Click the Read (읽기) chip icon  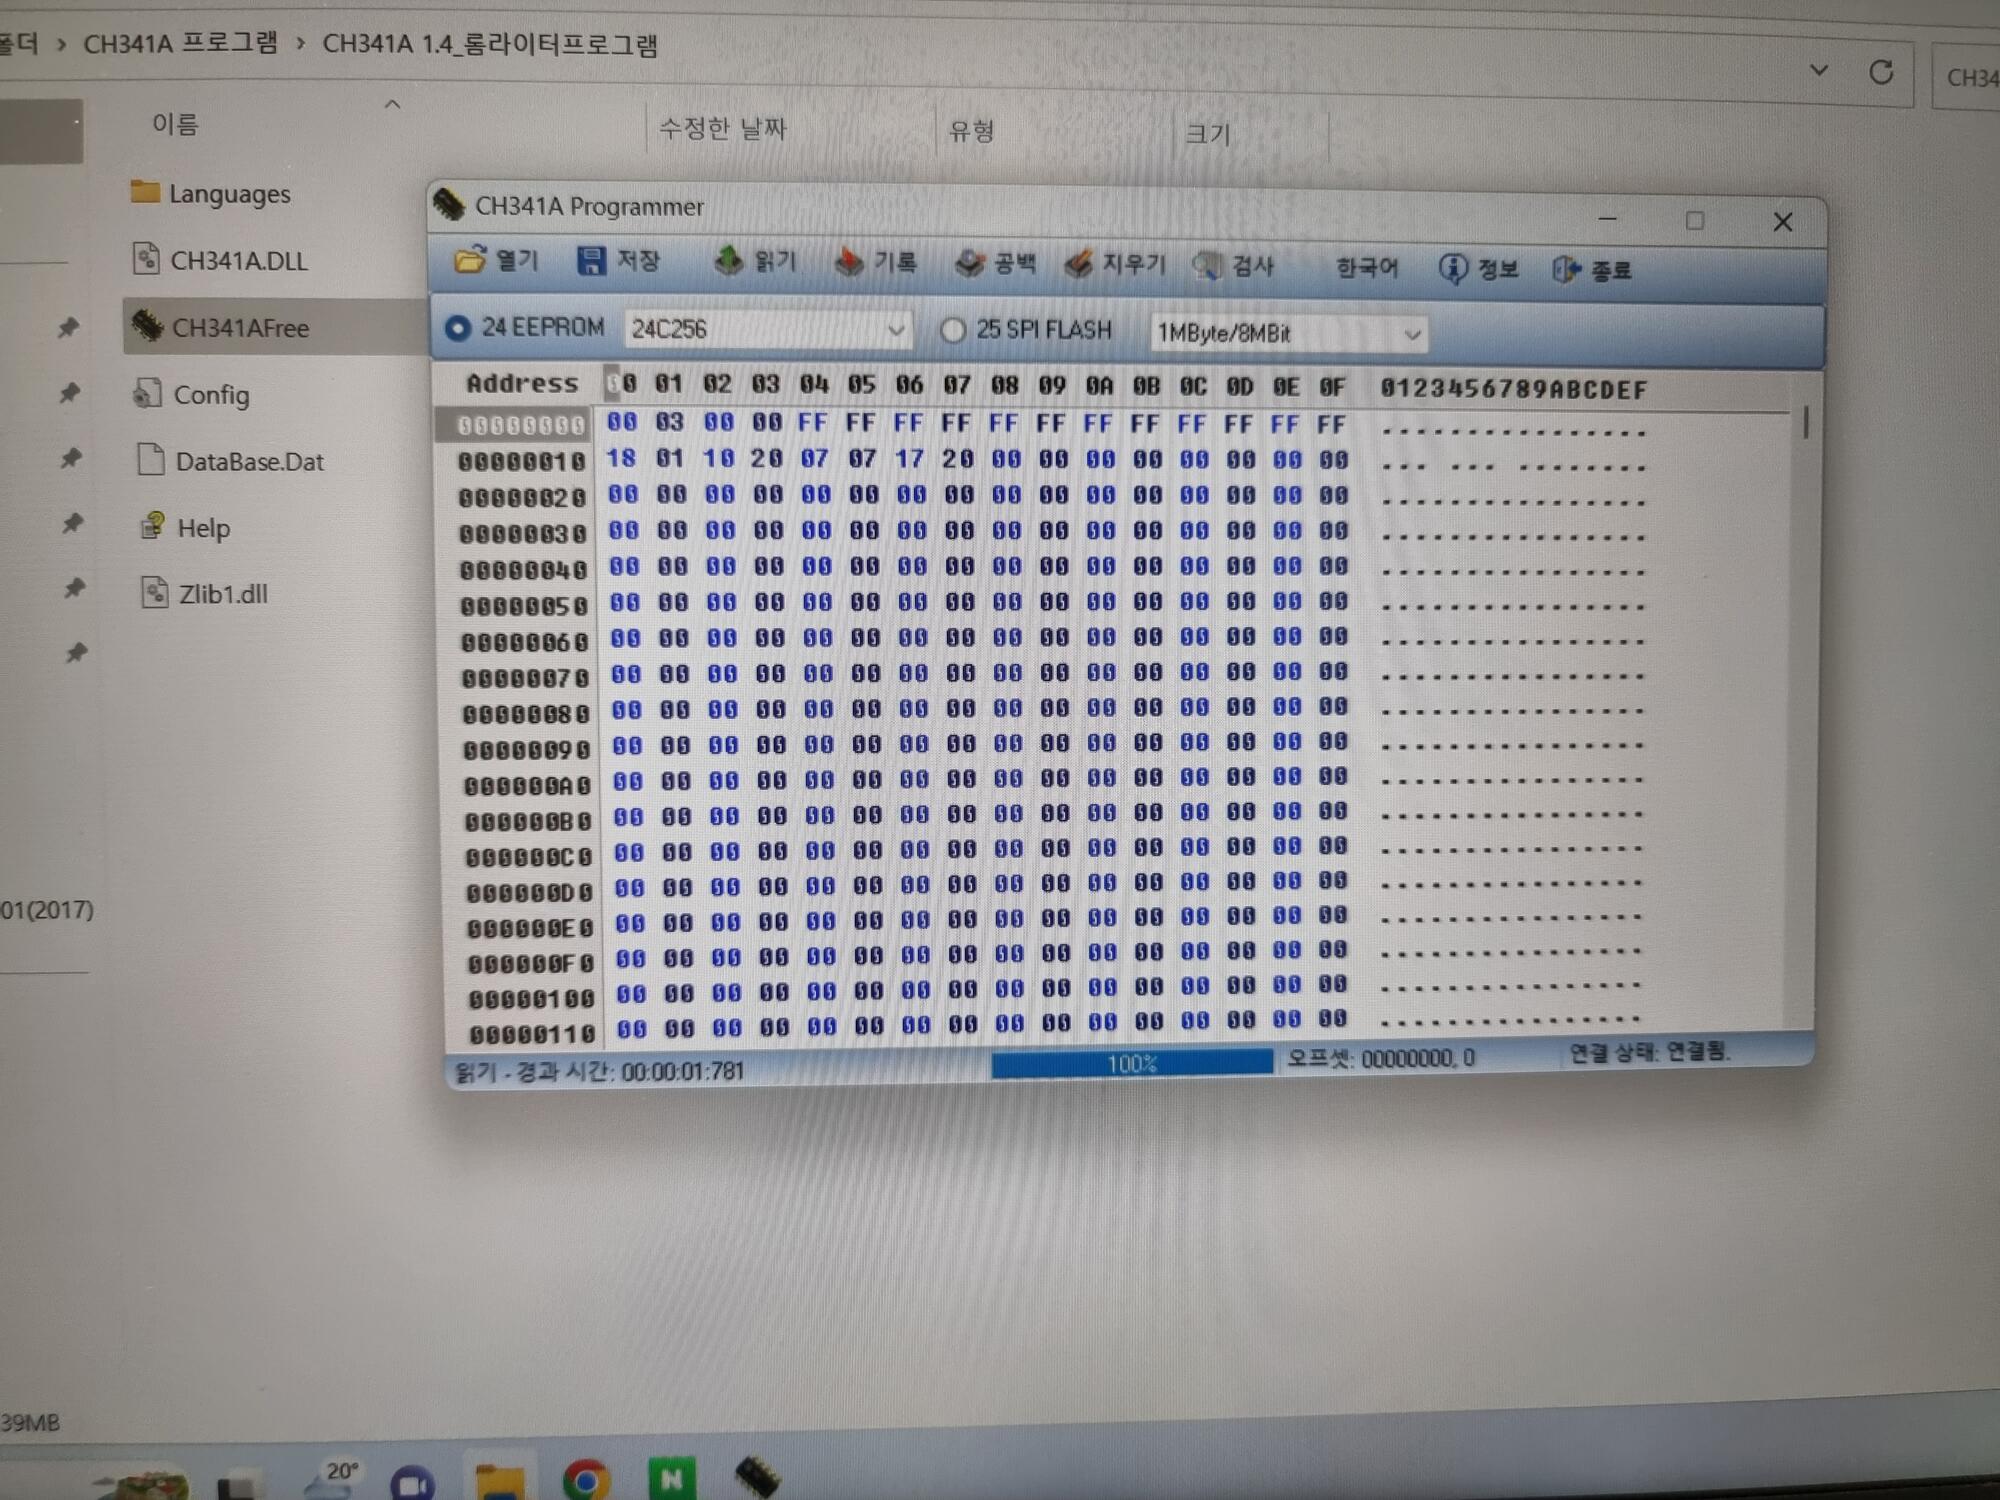coord(728,261)
